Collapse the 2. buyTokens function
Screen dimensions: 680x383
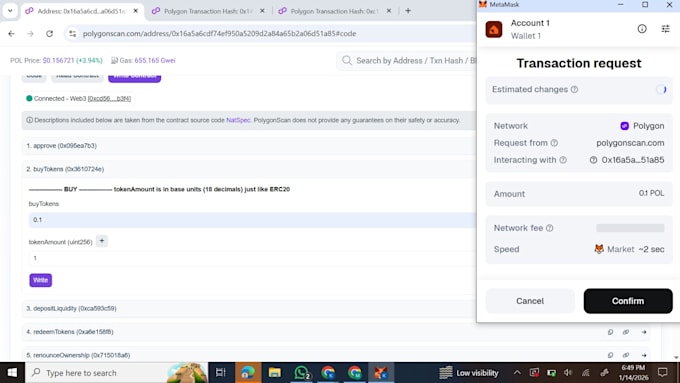point(249,169)
